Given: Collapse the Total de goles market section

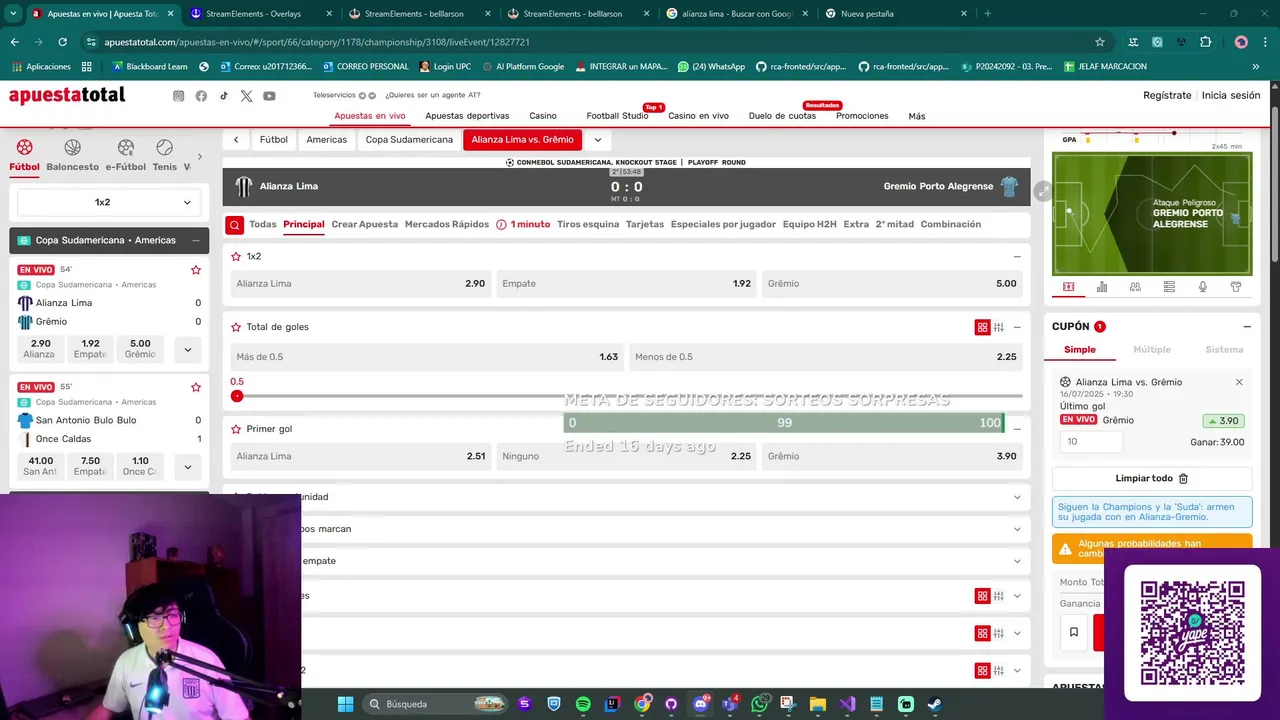Looking at the screenshot, I should pos(1017,327).
